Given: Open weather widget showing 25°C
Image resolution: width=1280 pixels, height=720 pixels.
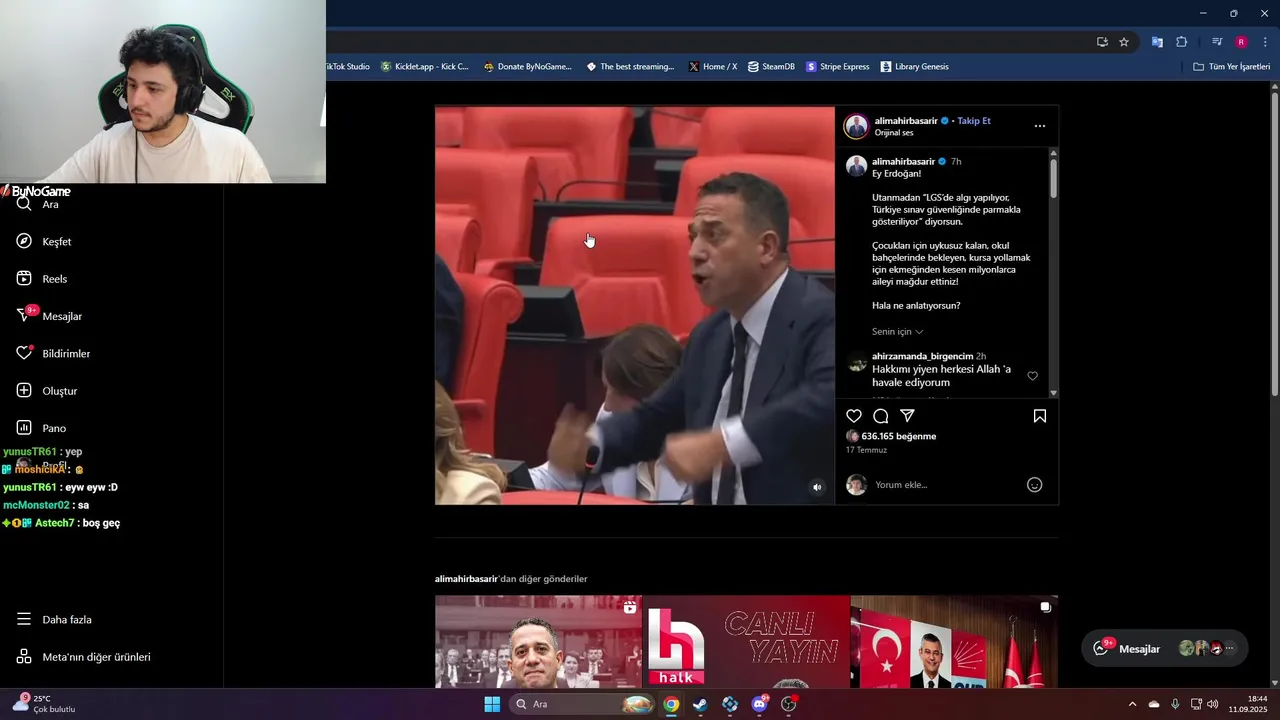Looking at the screenshot, I should click(x=44, y=704).
